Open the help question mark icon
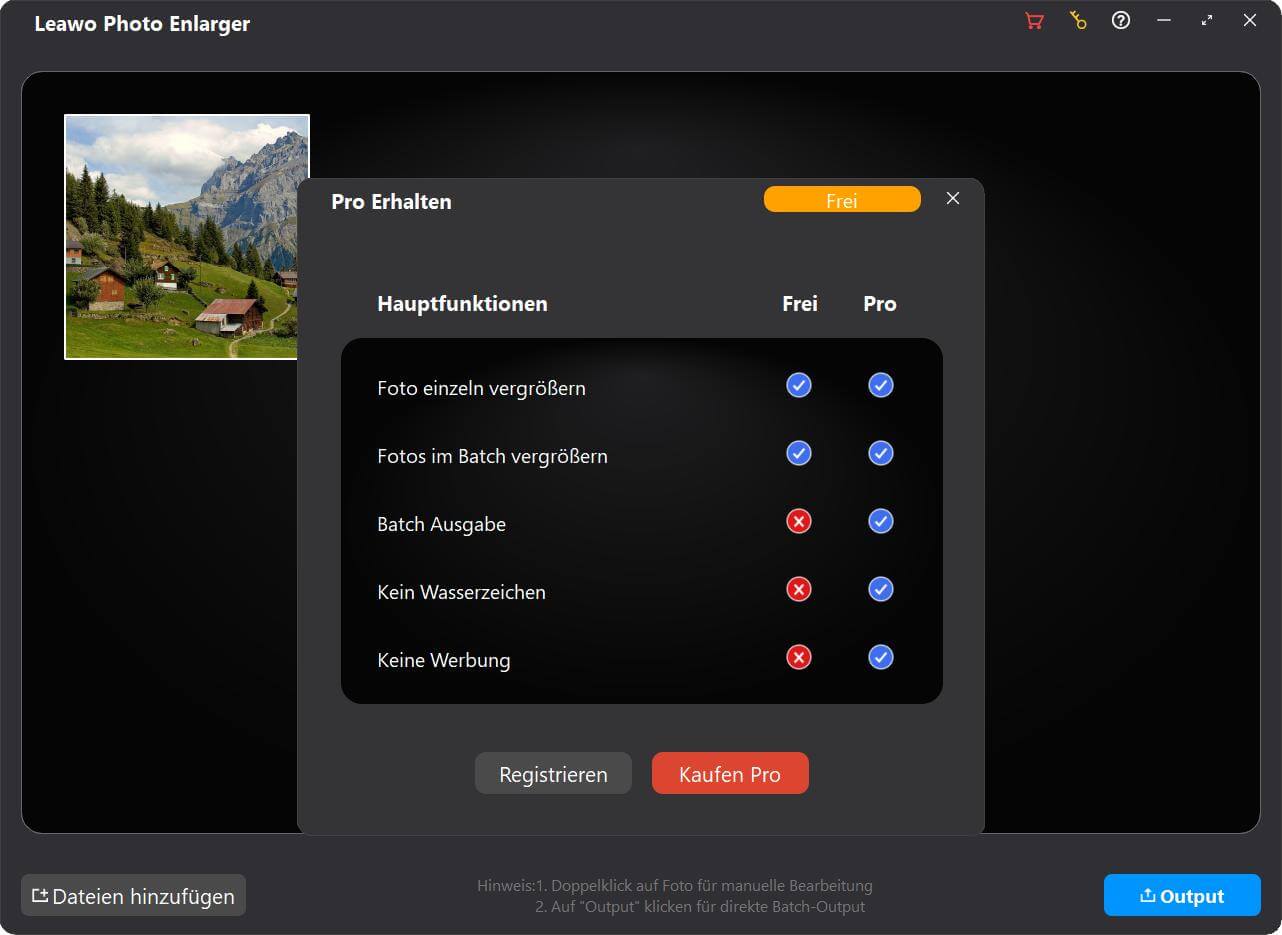The image size is (1282, 935). (1121, 20)
